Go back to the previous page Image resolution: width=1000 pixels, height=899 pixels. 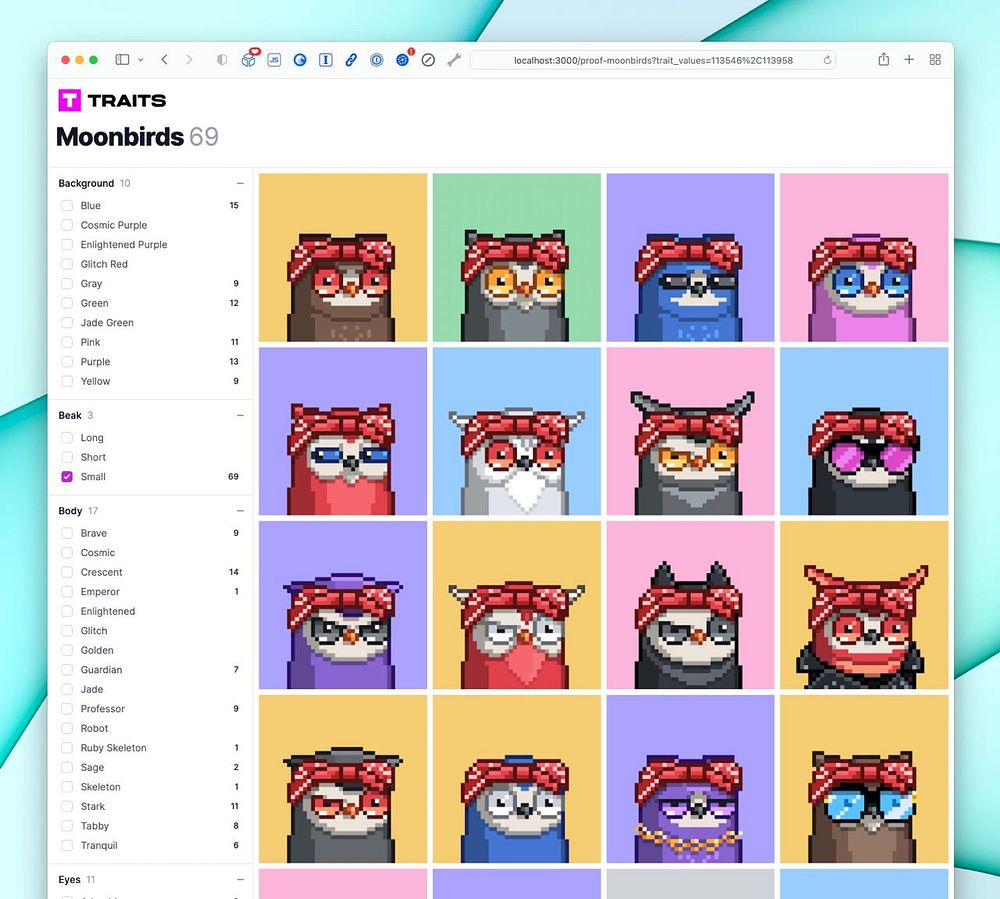coord(165,59)
